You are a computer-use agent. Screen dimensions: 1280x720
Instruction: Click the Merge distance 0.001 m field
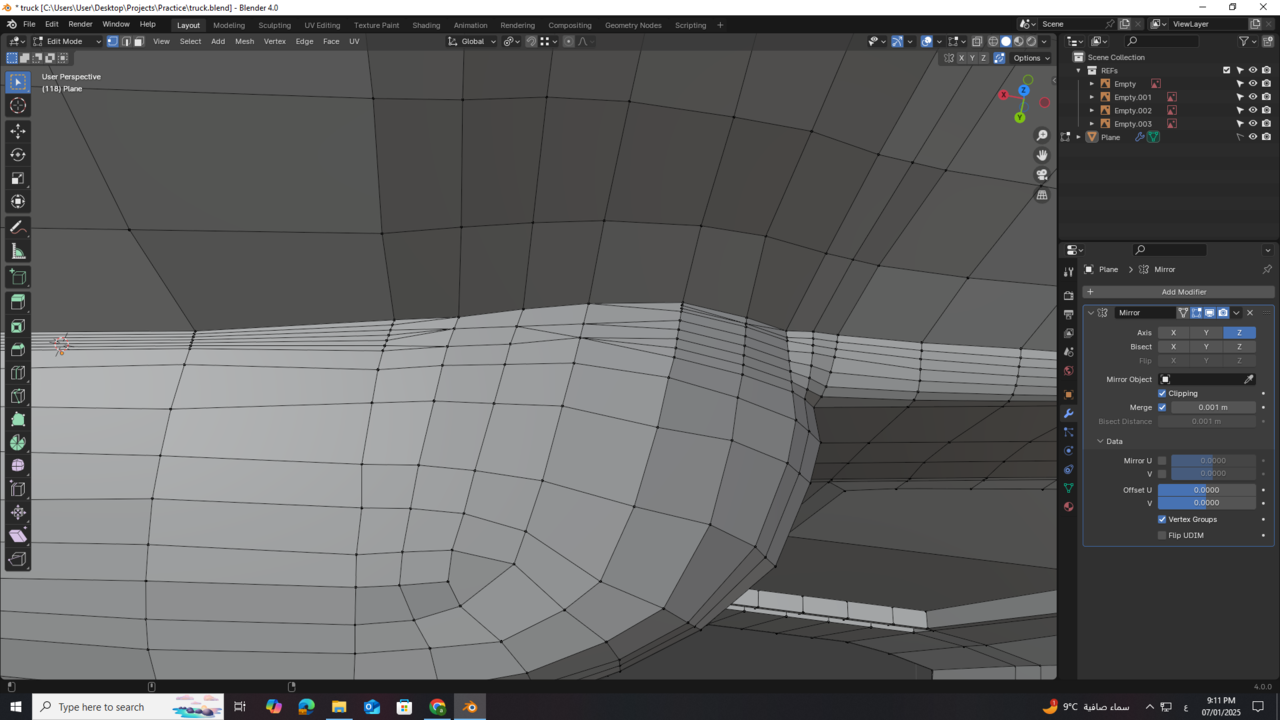(x=1213, y=407)
